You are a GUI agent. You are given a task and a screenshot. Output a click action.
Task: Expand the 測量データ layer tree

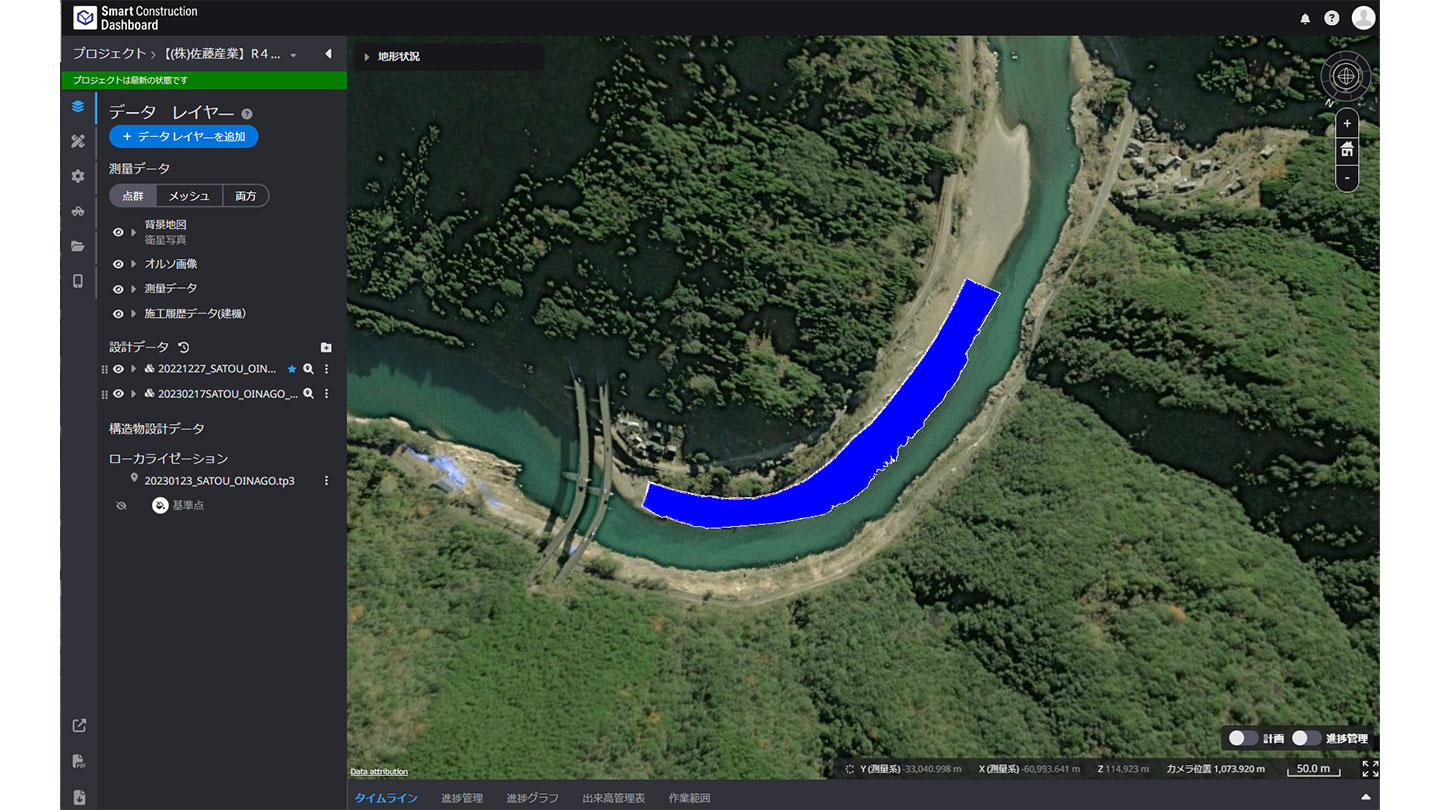(133, 289)
